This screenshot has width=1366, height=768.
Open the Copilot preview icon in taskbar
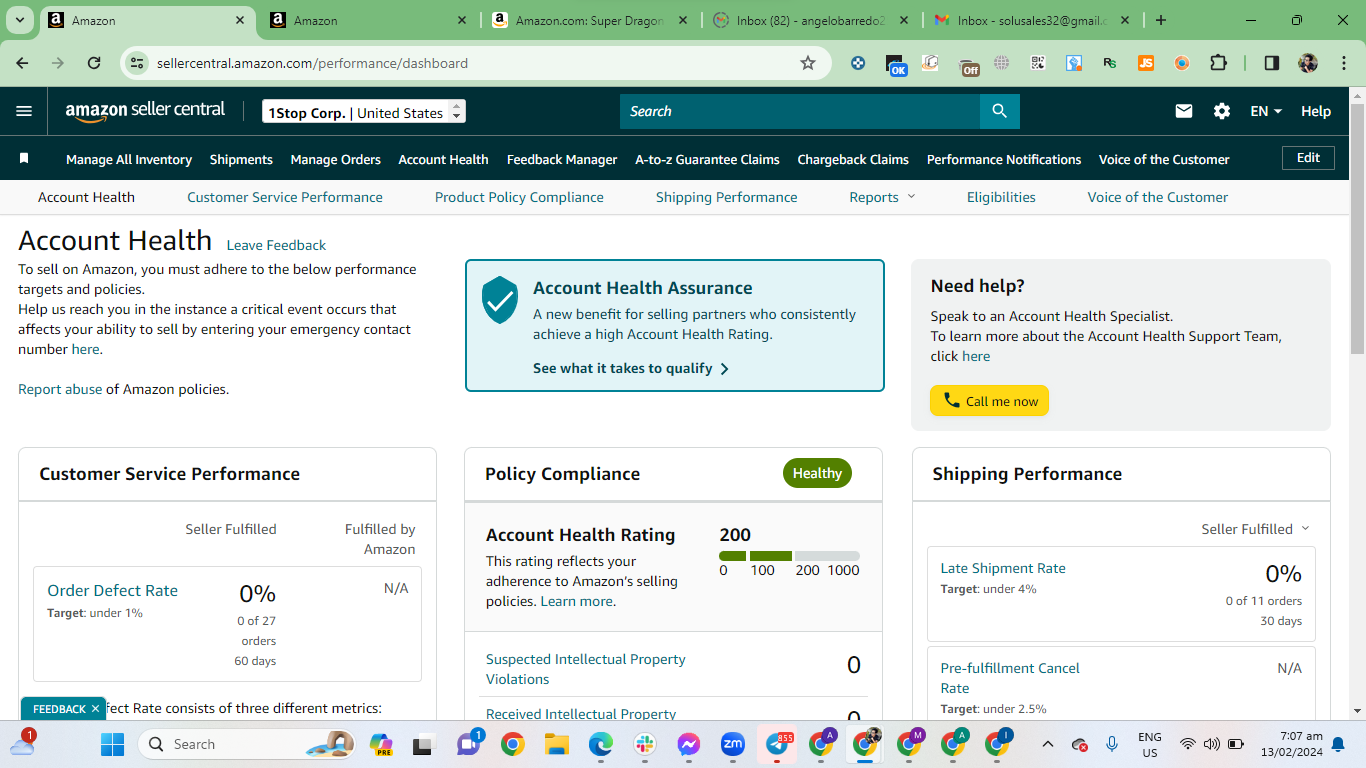(381, 744)
